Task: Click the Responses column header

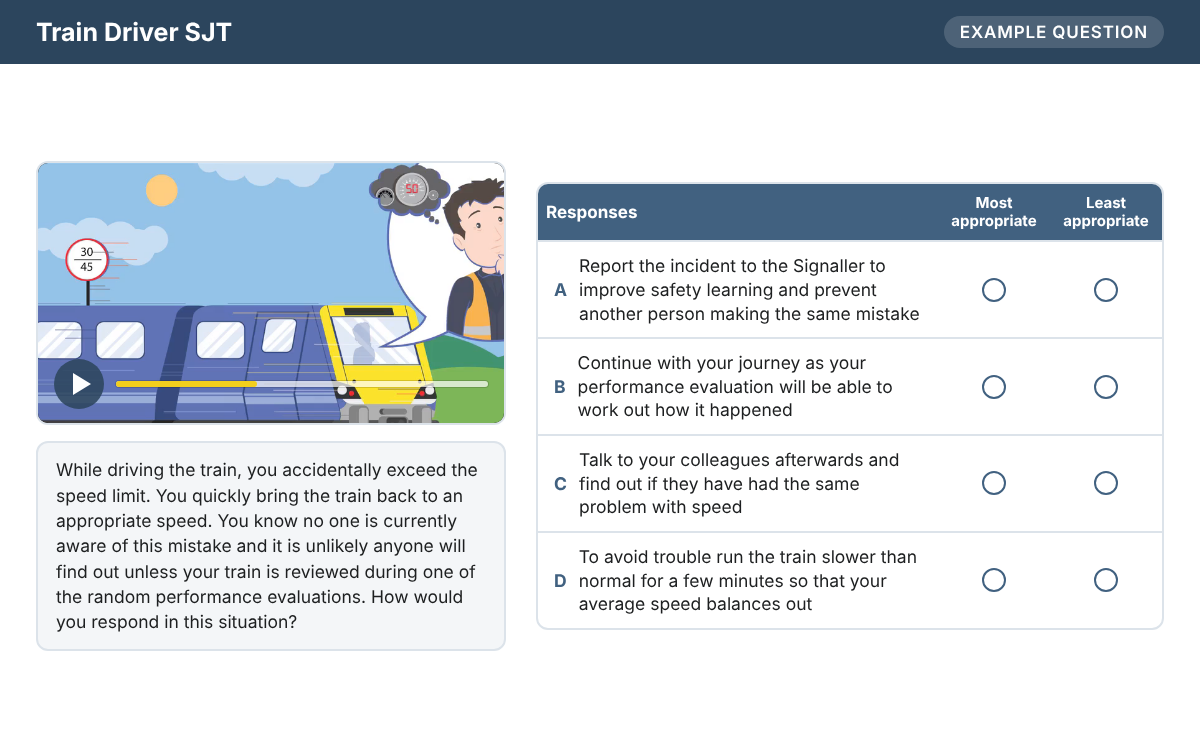Action: pyautogui.click(x=592, y=212)
